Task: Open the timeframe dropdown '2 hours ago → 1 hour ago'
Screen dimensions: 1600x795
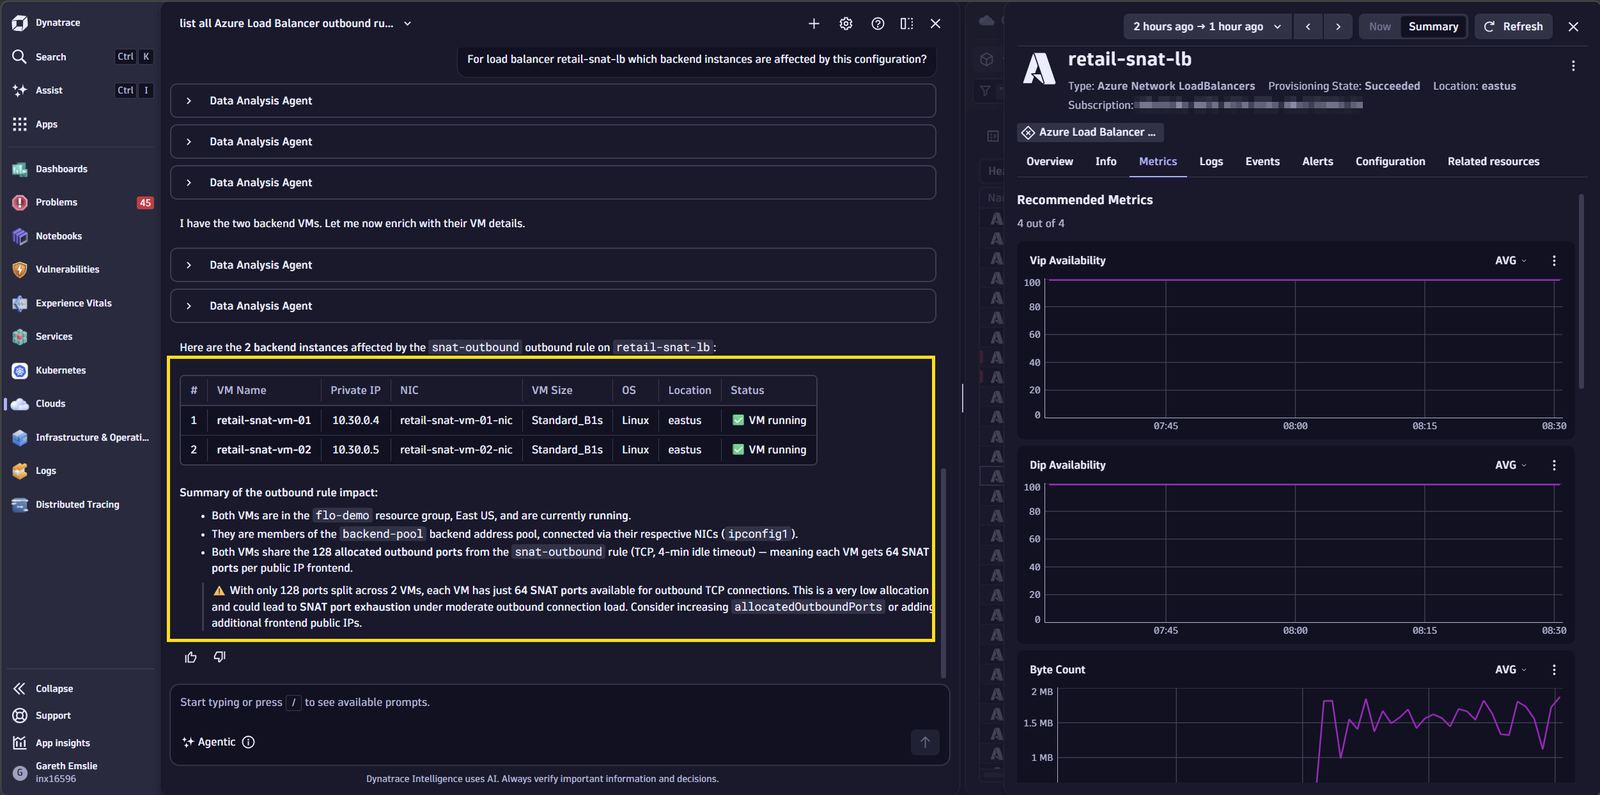Action: point(1207,27)
